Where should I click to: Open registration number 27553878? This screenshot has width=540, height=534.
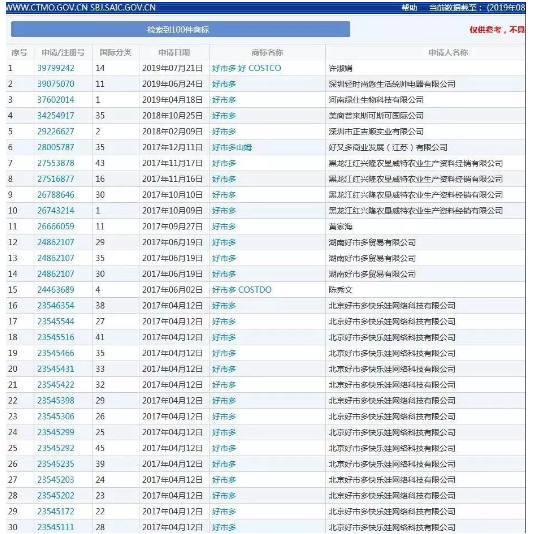[x=56, y=163]
